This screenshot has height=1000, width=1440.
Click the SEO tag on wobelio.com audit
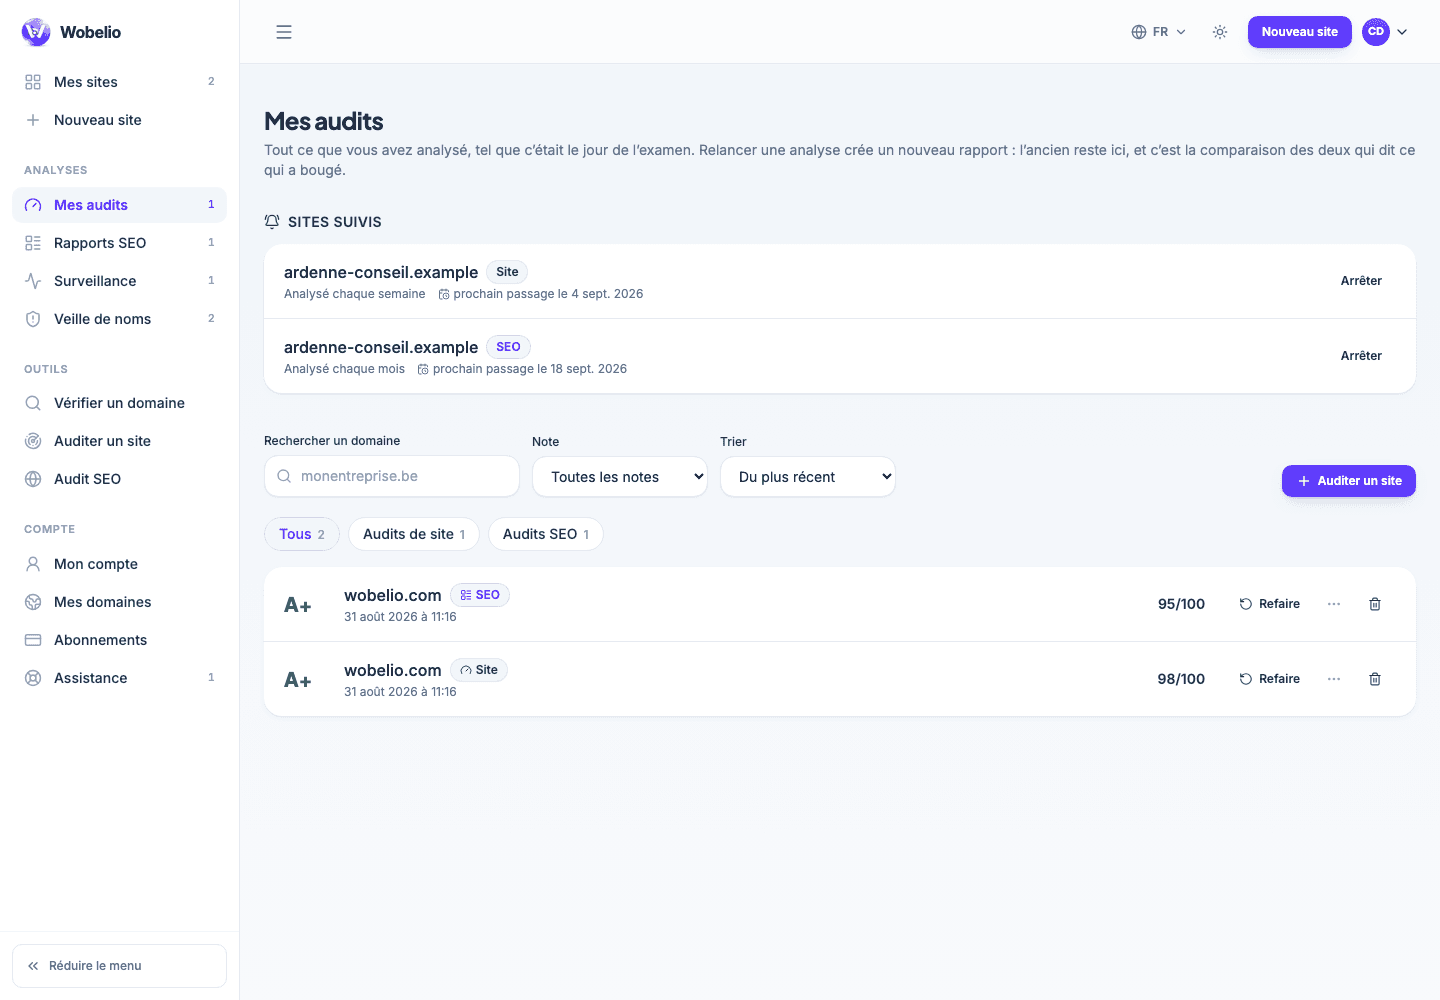coord(480,595)
